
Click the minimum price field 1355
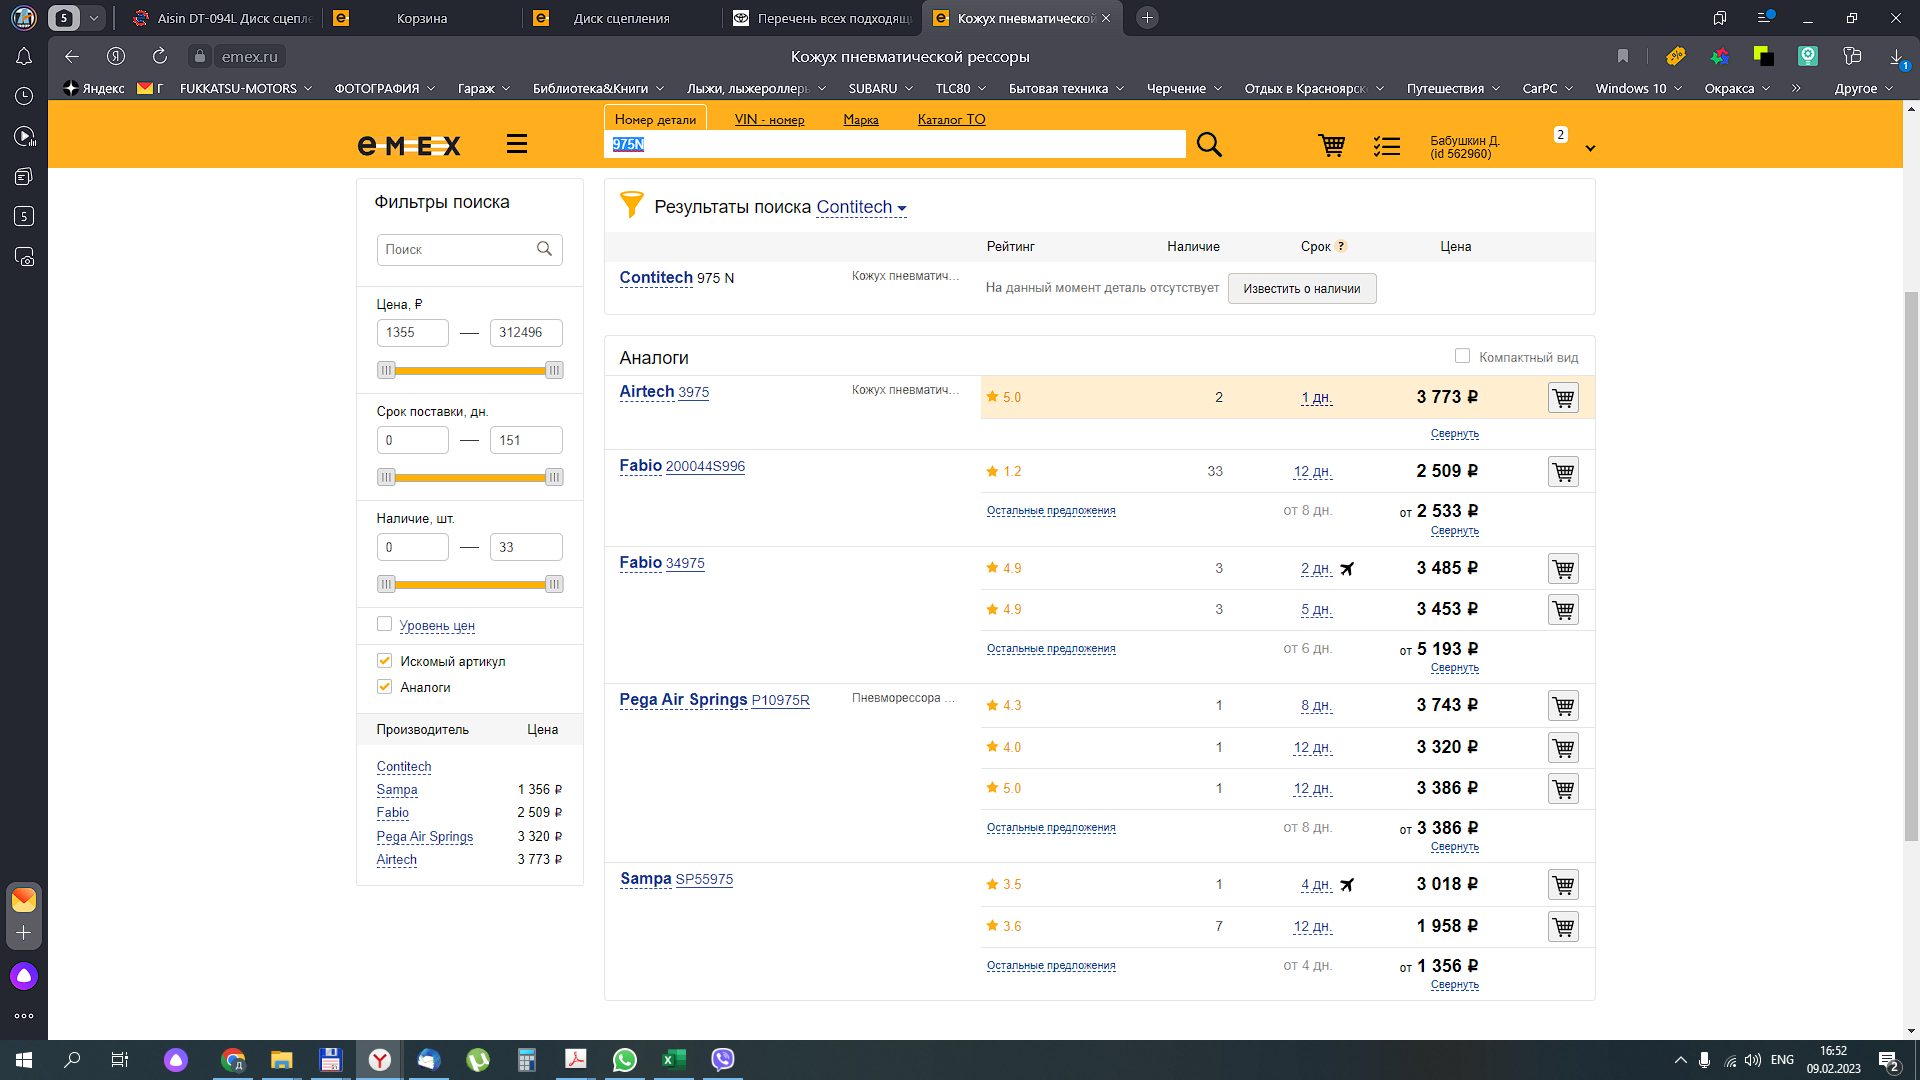(412, 333)
